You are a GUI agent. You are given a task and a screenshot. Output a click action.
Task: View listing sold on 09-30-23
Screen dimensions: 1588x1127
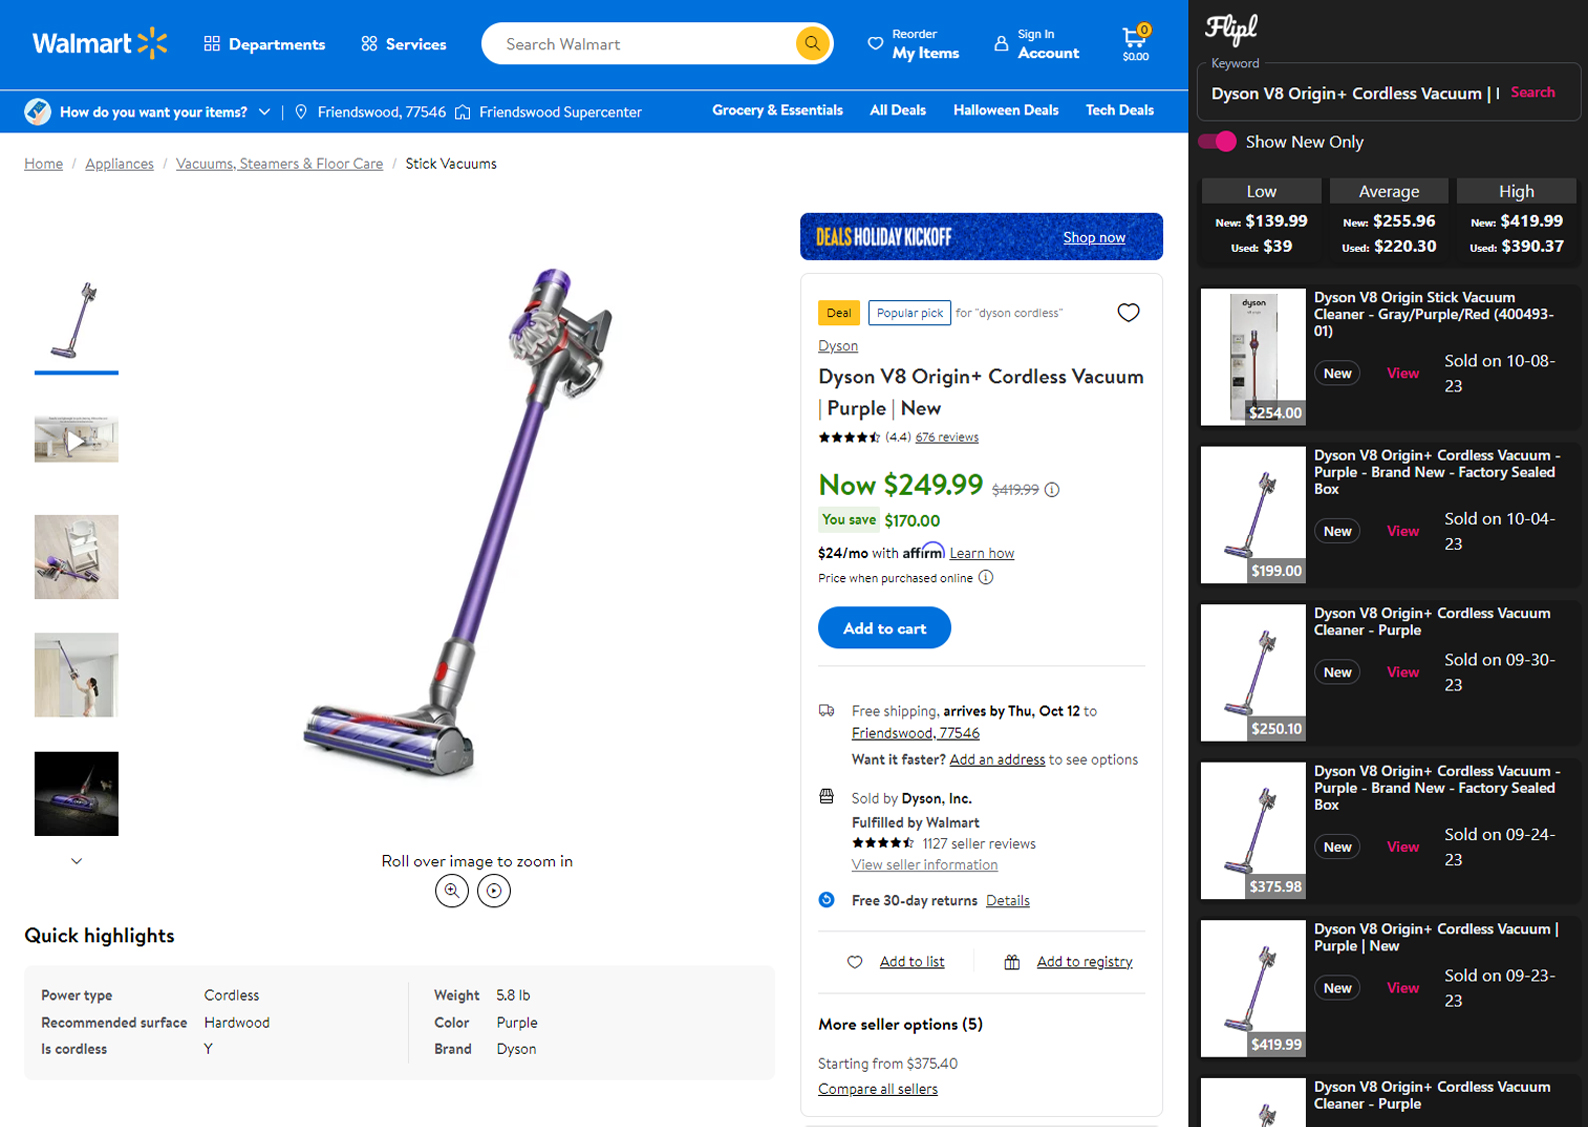click(x=1402, y=672)
